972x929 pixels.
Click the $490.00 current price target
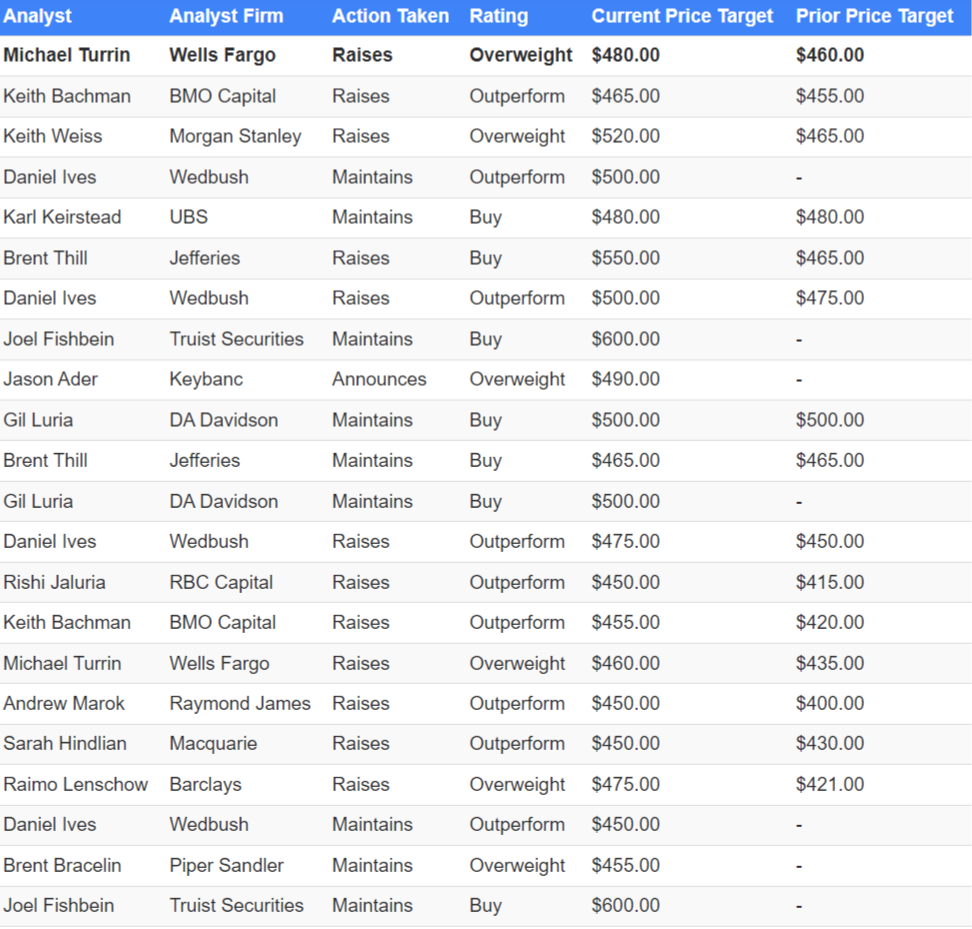pos(625,379)
